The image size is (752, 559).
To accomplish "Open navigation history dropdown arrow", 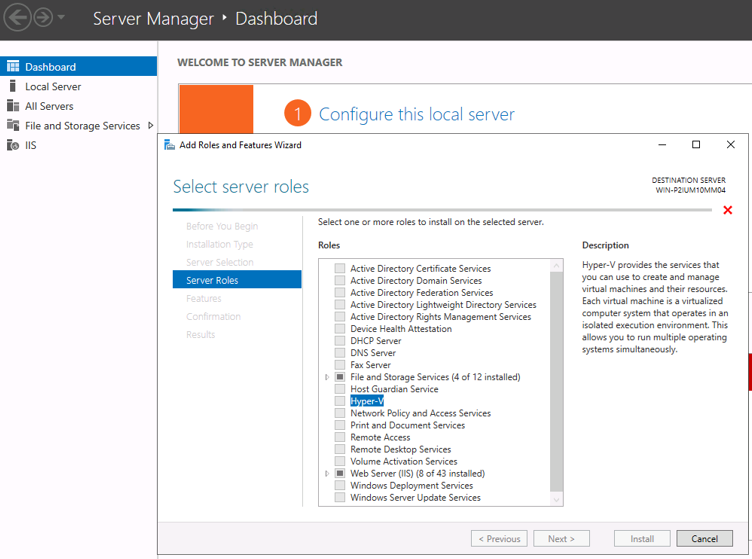I will pos(62,18).
